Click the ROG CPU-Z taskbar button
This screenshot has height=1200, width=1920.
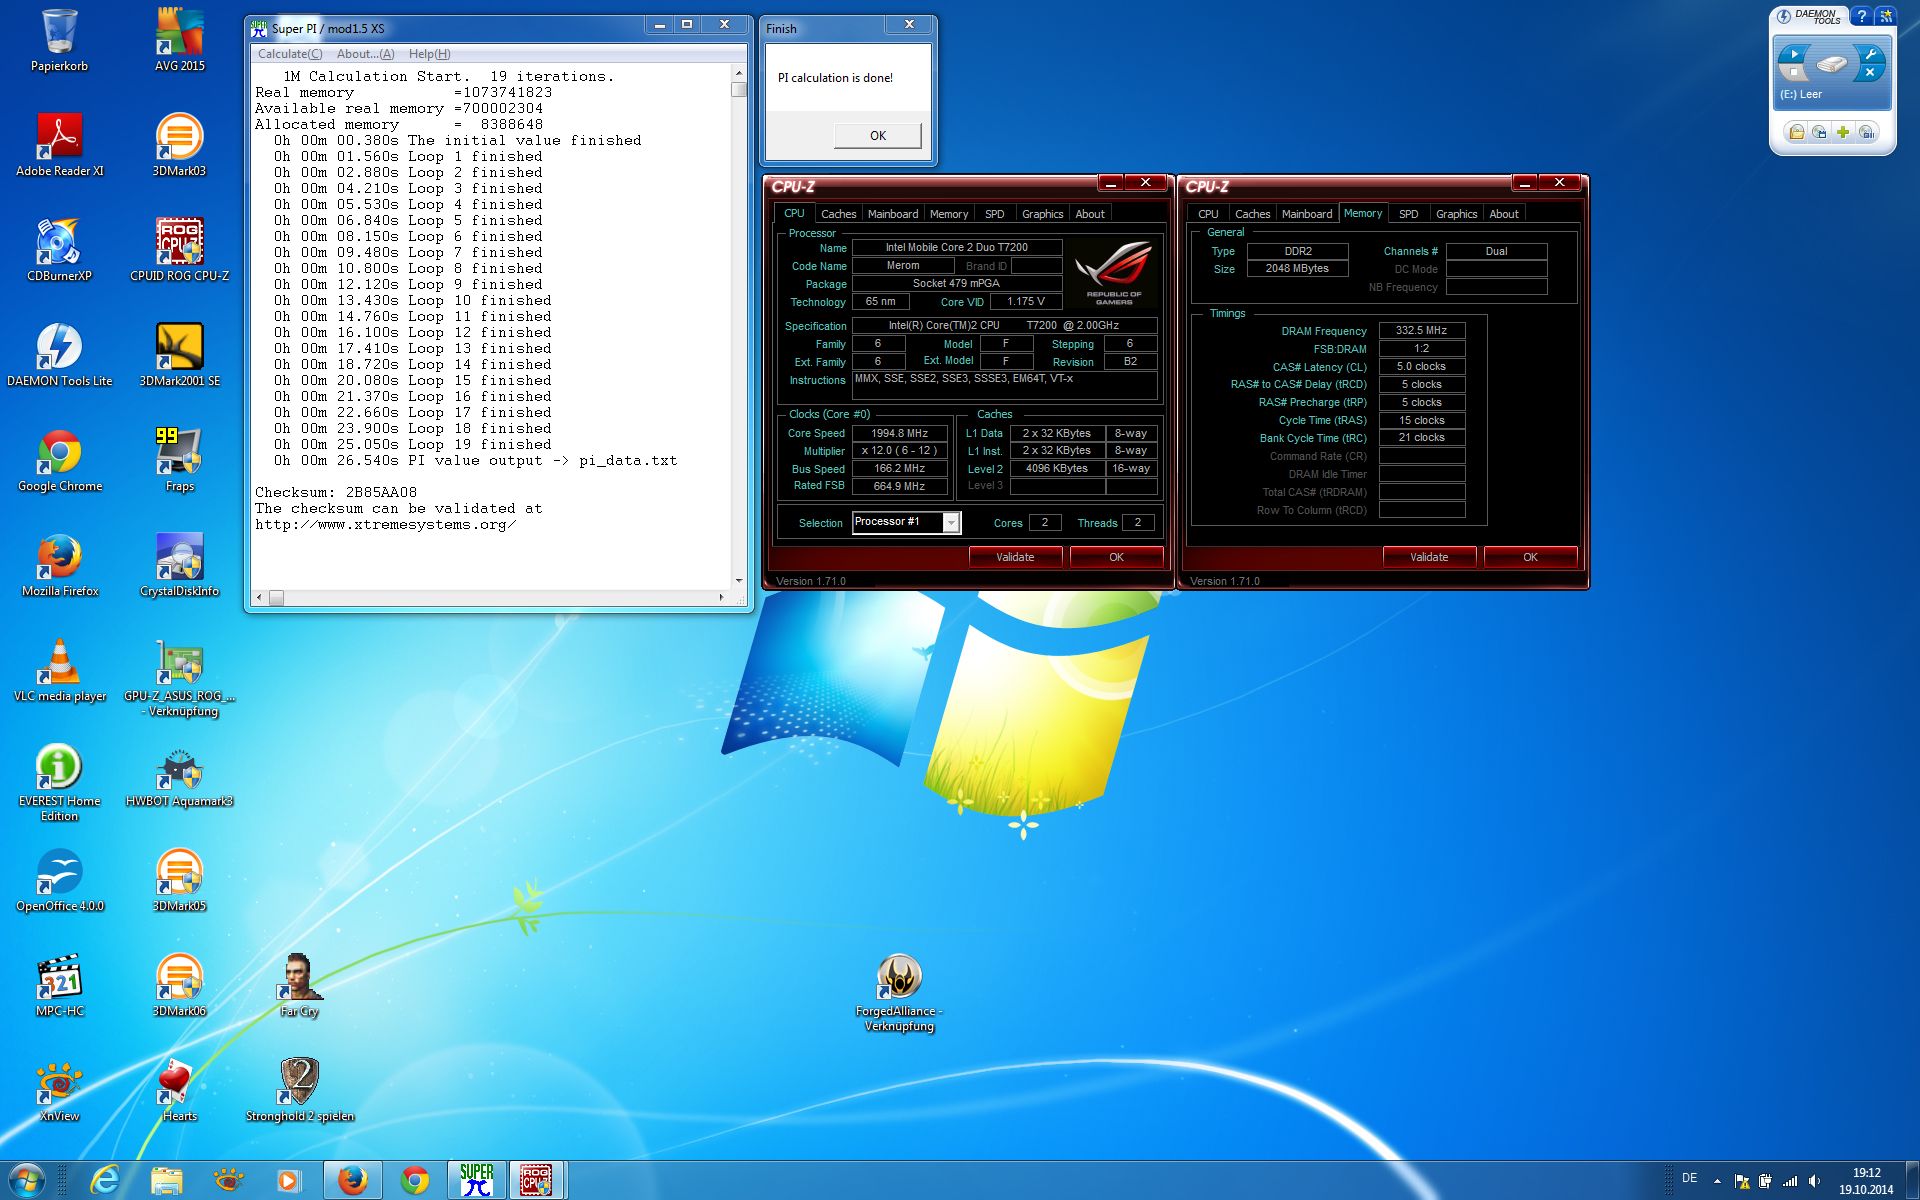536,1180
